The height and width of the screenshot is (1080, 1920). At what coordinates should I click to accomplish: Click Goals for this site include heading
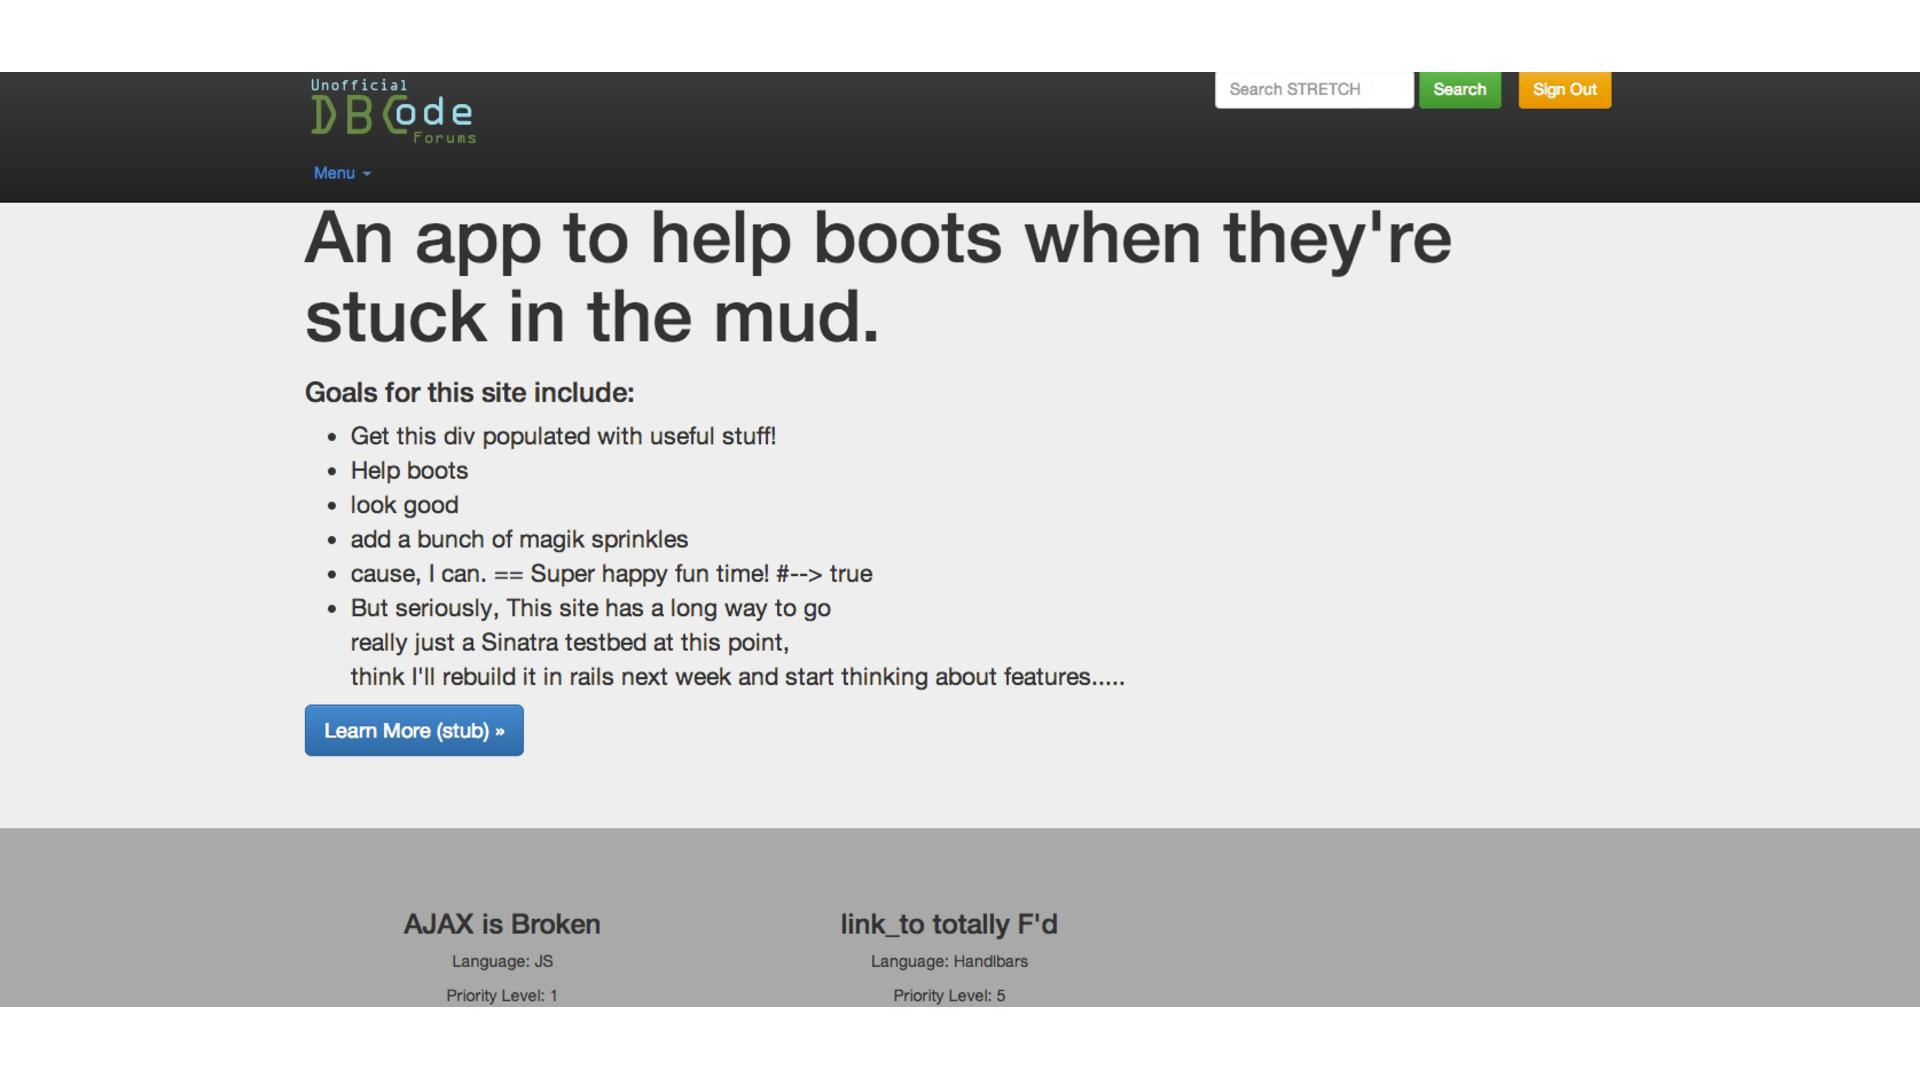[x=469, y=393]
